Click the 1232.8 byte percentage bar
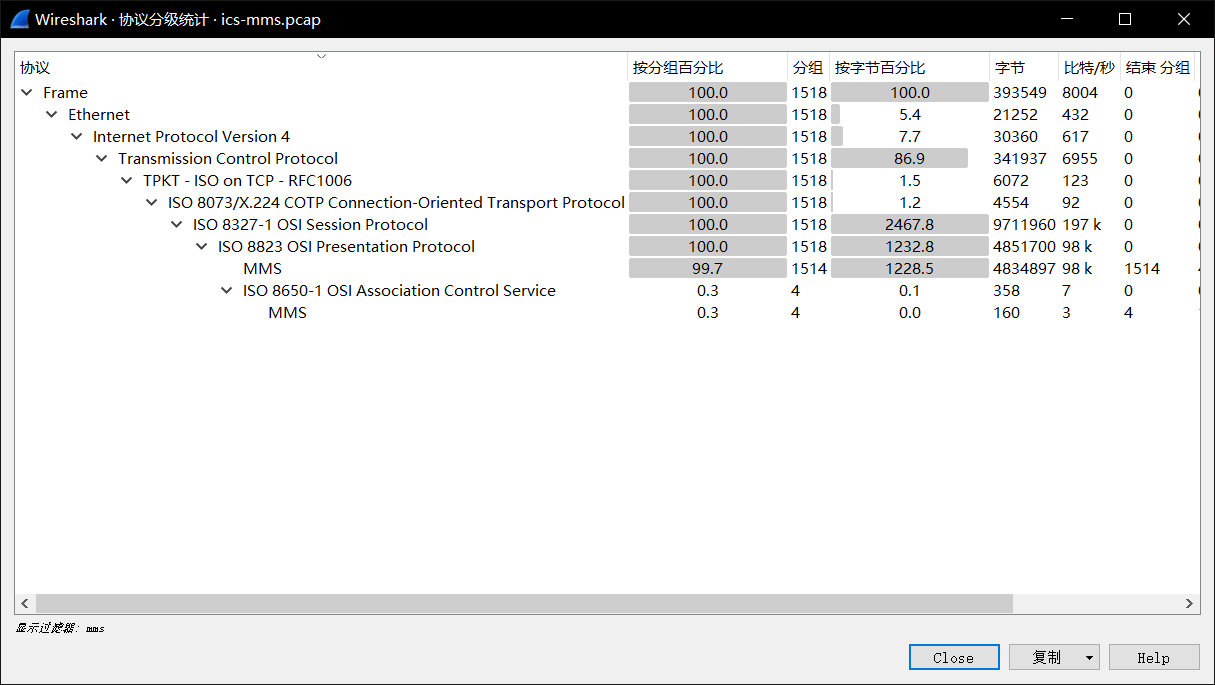1215x685 pixels. pos(909,247)
